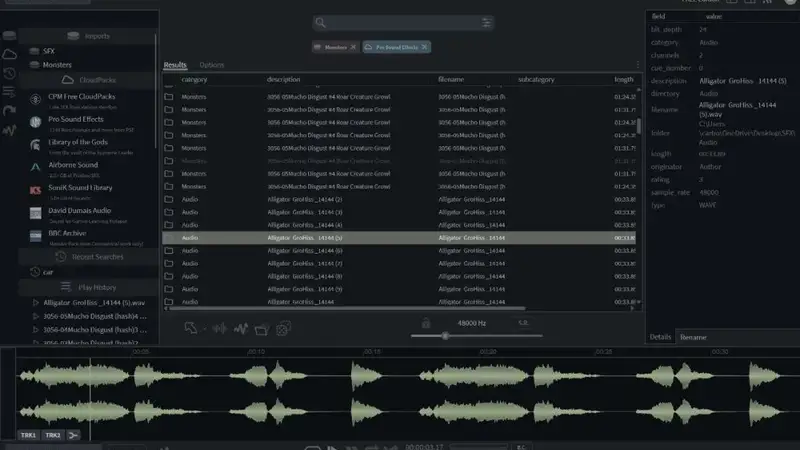Jump to the 00:10 timeline marker
Image resolution: width=800 pixels, height=450 pixels.
click(x=256, y=352)
